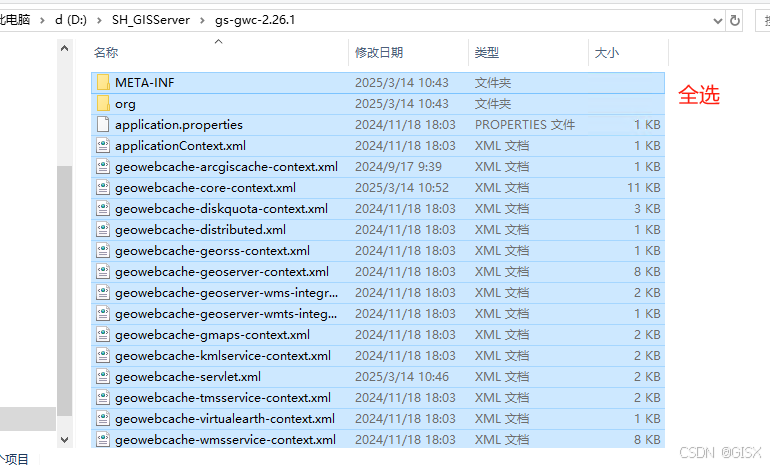Viewport: 770px width, 466px height.
Task: Select geowebcache-geoserver-context.xml file name
Action: pos(222,272)
